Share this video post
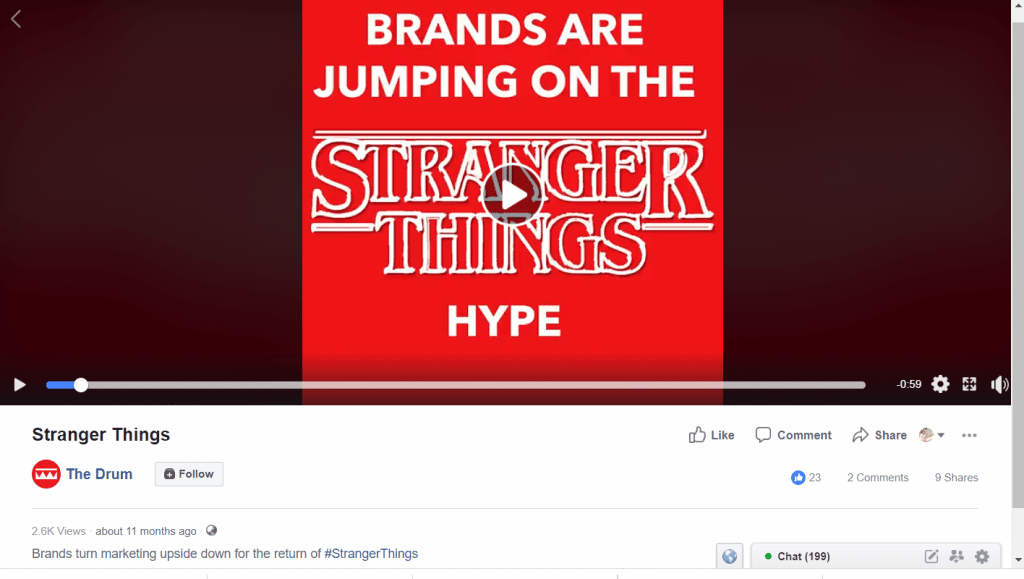The height and width of the screenshot is (579, 1024). 879,435
